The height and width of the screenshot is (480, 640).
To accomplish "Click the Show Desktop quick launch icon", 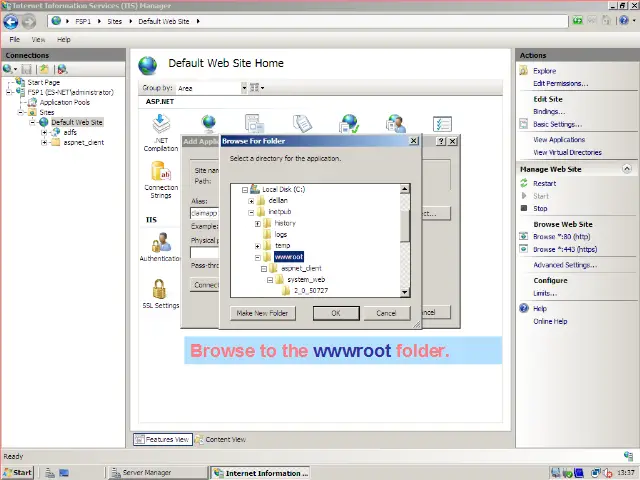I will (64, 473).
